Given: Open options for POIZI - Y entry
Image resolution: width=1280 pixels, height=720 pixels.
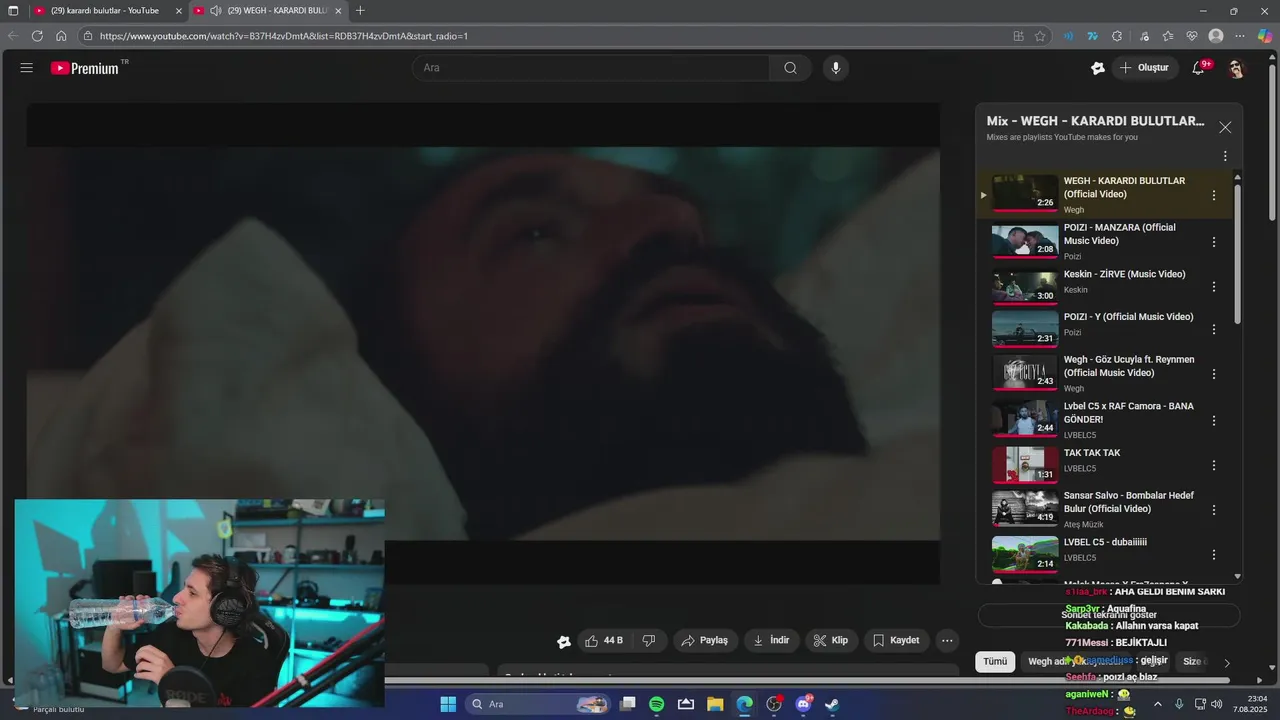Looking at the screenshot, I should 1214,329.
